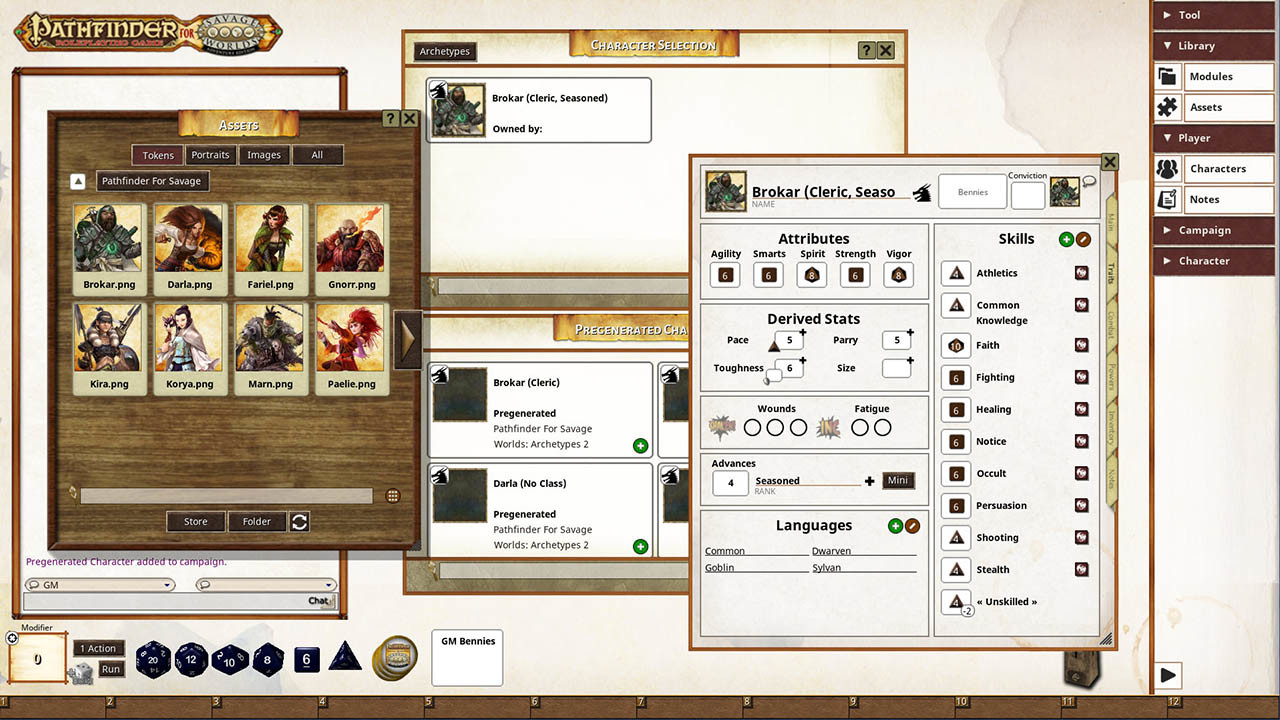Mark the first Wound circle

pos(752,427)
